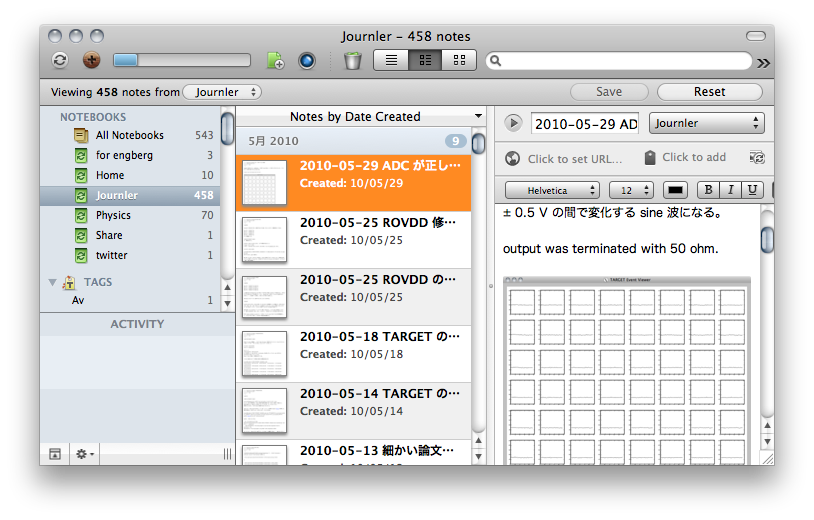Click the blue globe toolbar icon
This screenshot has width=814, height=520.
pos(307,61)
